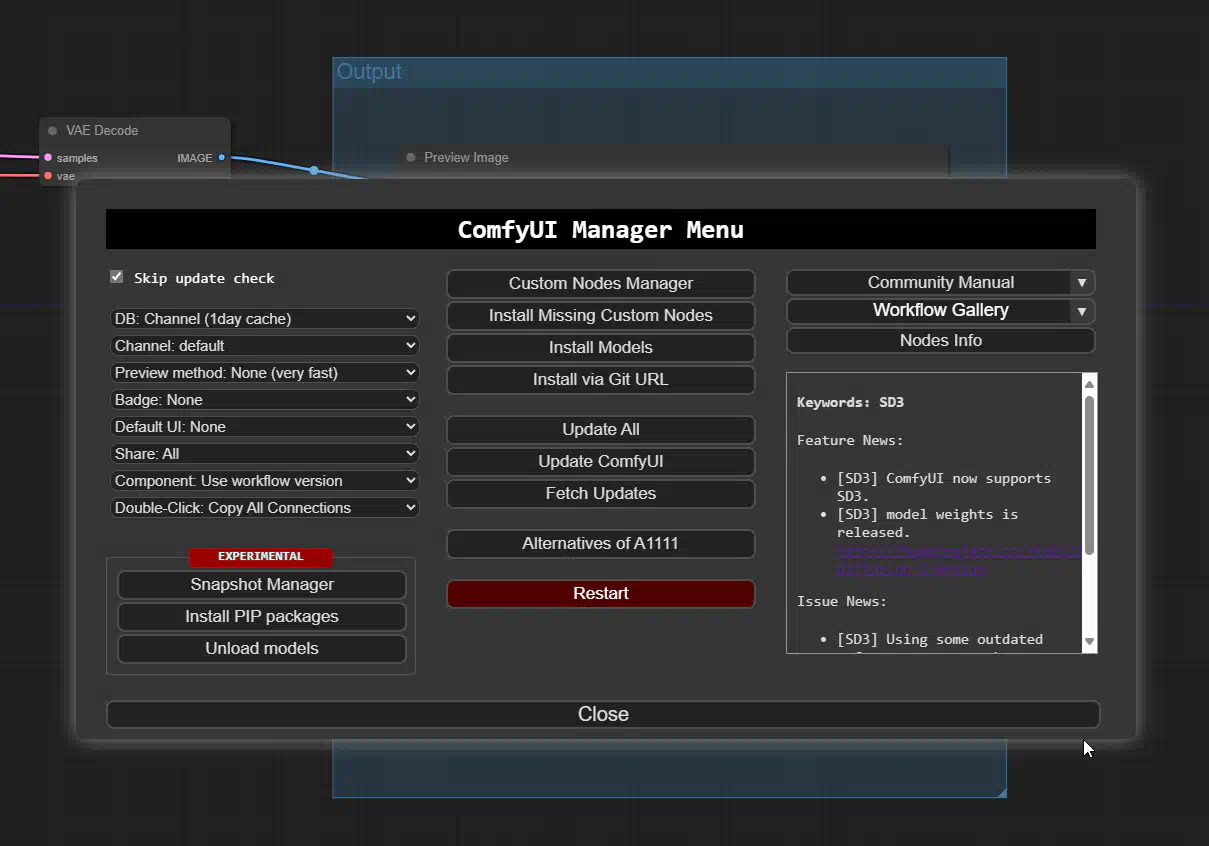Close the ComfyUI Manager Menu

pos(603,715)
